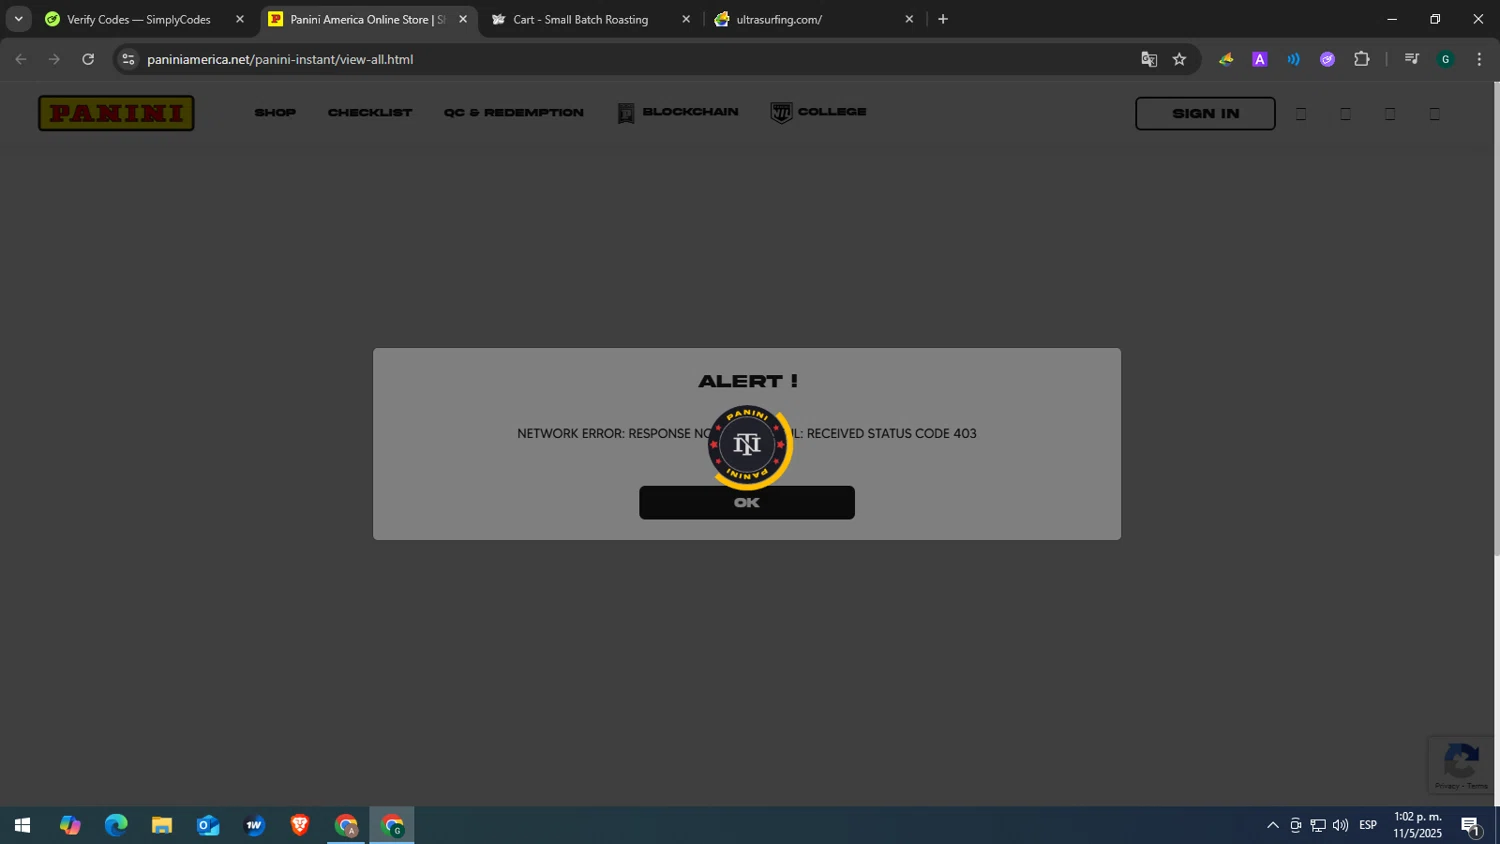
Task: Click the blue sound waves extension icon
Action: 1294,59
